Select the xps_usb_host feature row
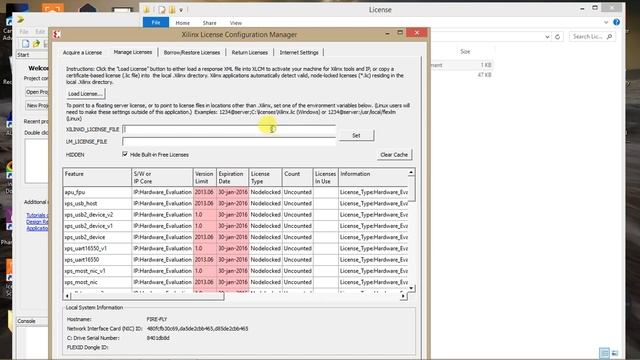This screenshot has width=640, height=360. (x=236, y=203)
